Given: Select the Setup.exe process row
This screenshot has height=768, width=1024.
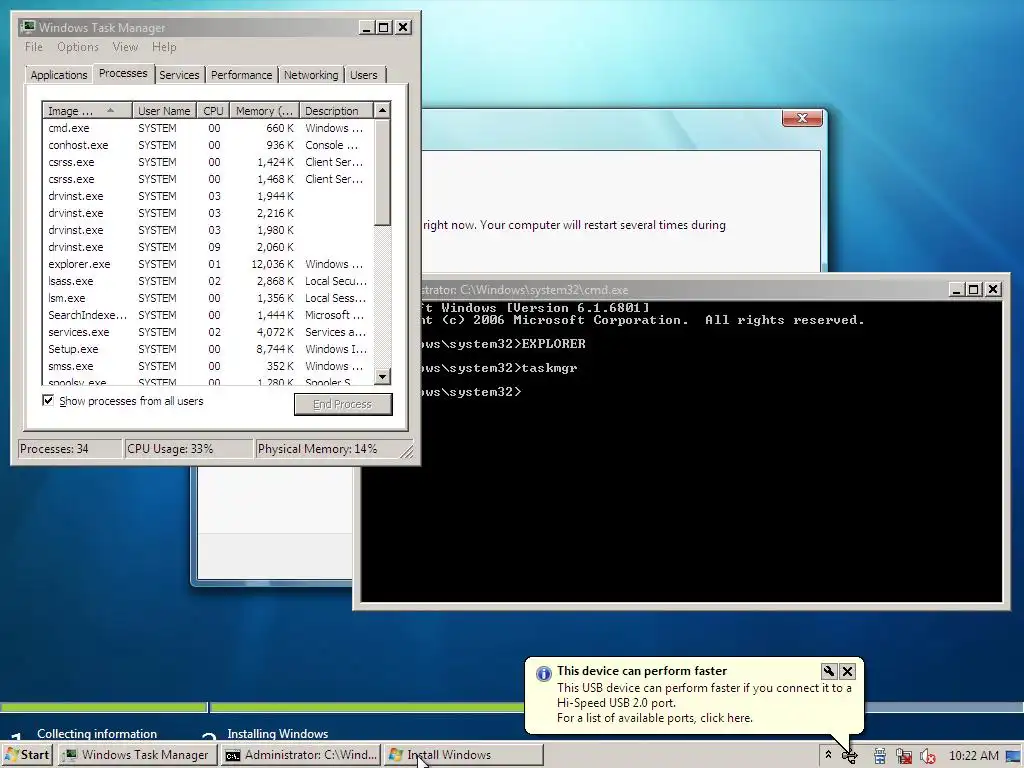Looking at the screenshot, I should [208, 349].
